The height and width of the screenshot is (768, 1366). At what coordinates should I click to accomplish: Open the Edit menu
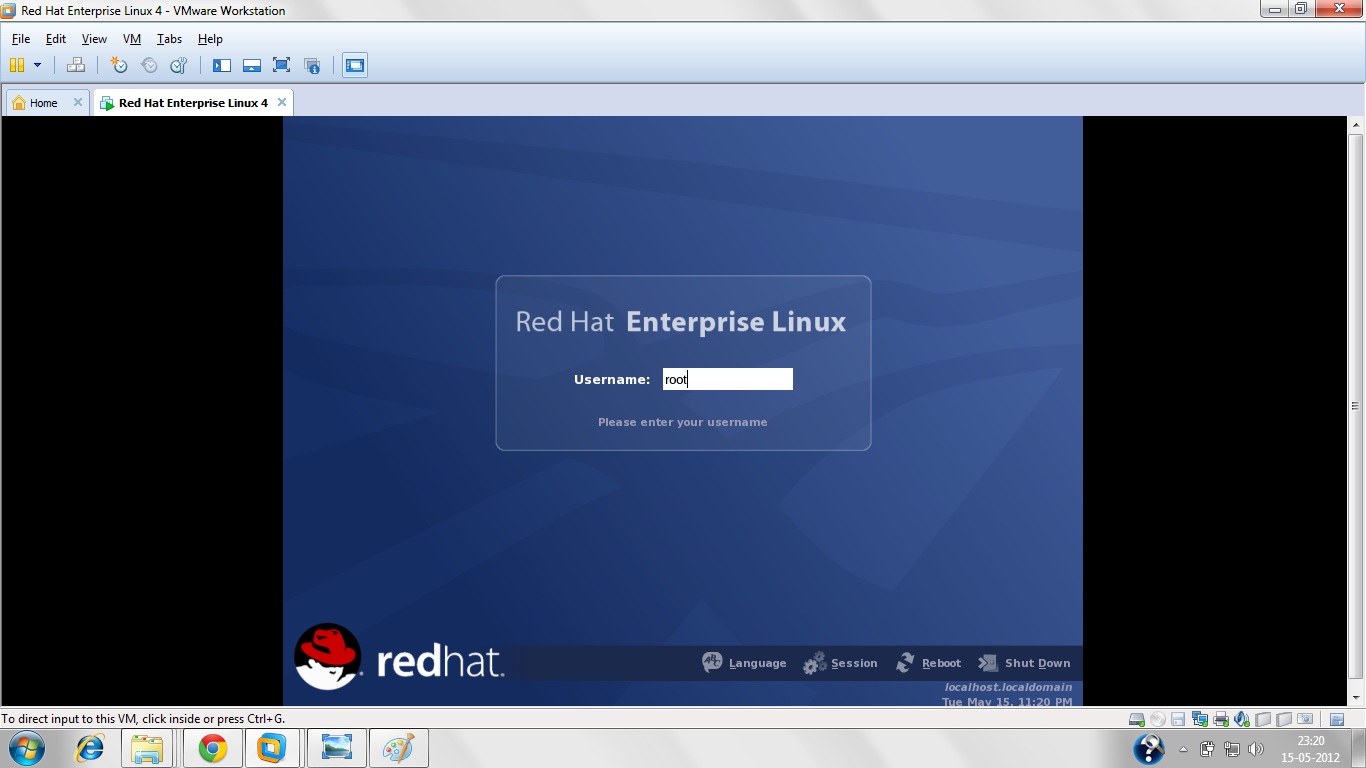[56, 39]
